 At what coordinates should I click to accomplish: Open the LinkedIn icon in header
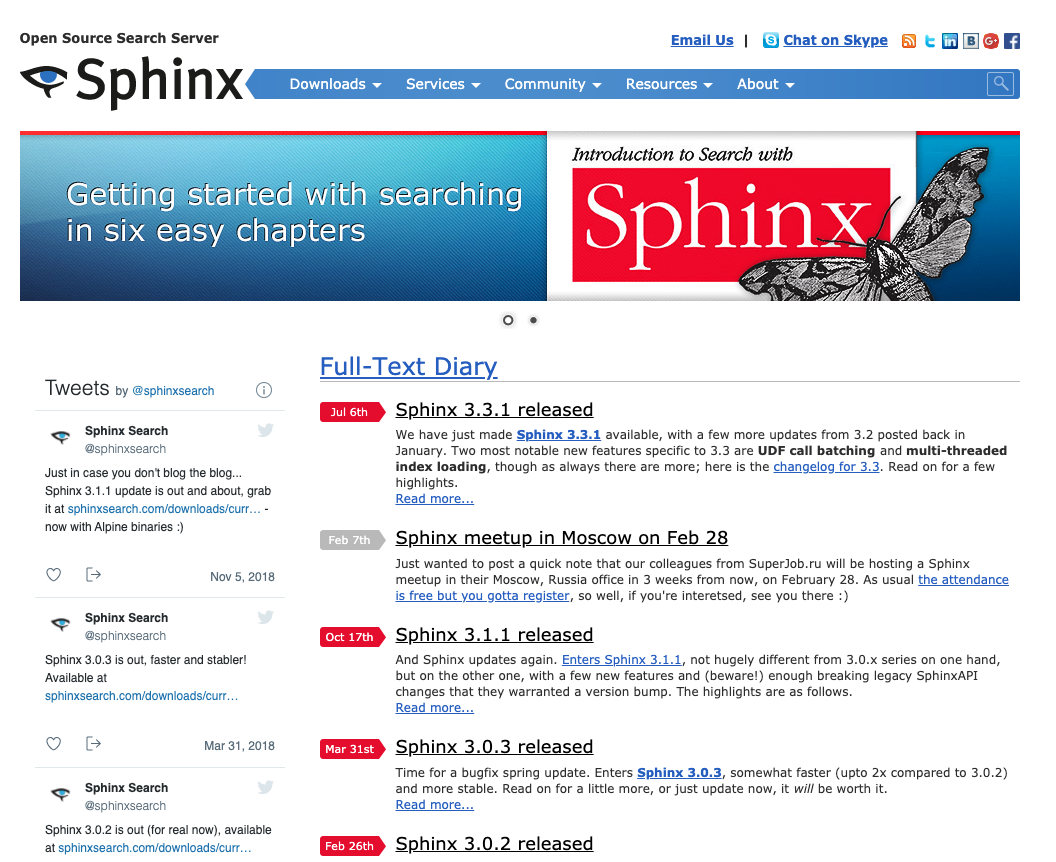point(950,41)
